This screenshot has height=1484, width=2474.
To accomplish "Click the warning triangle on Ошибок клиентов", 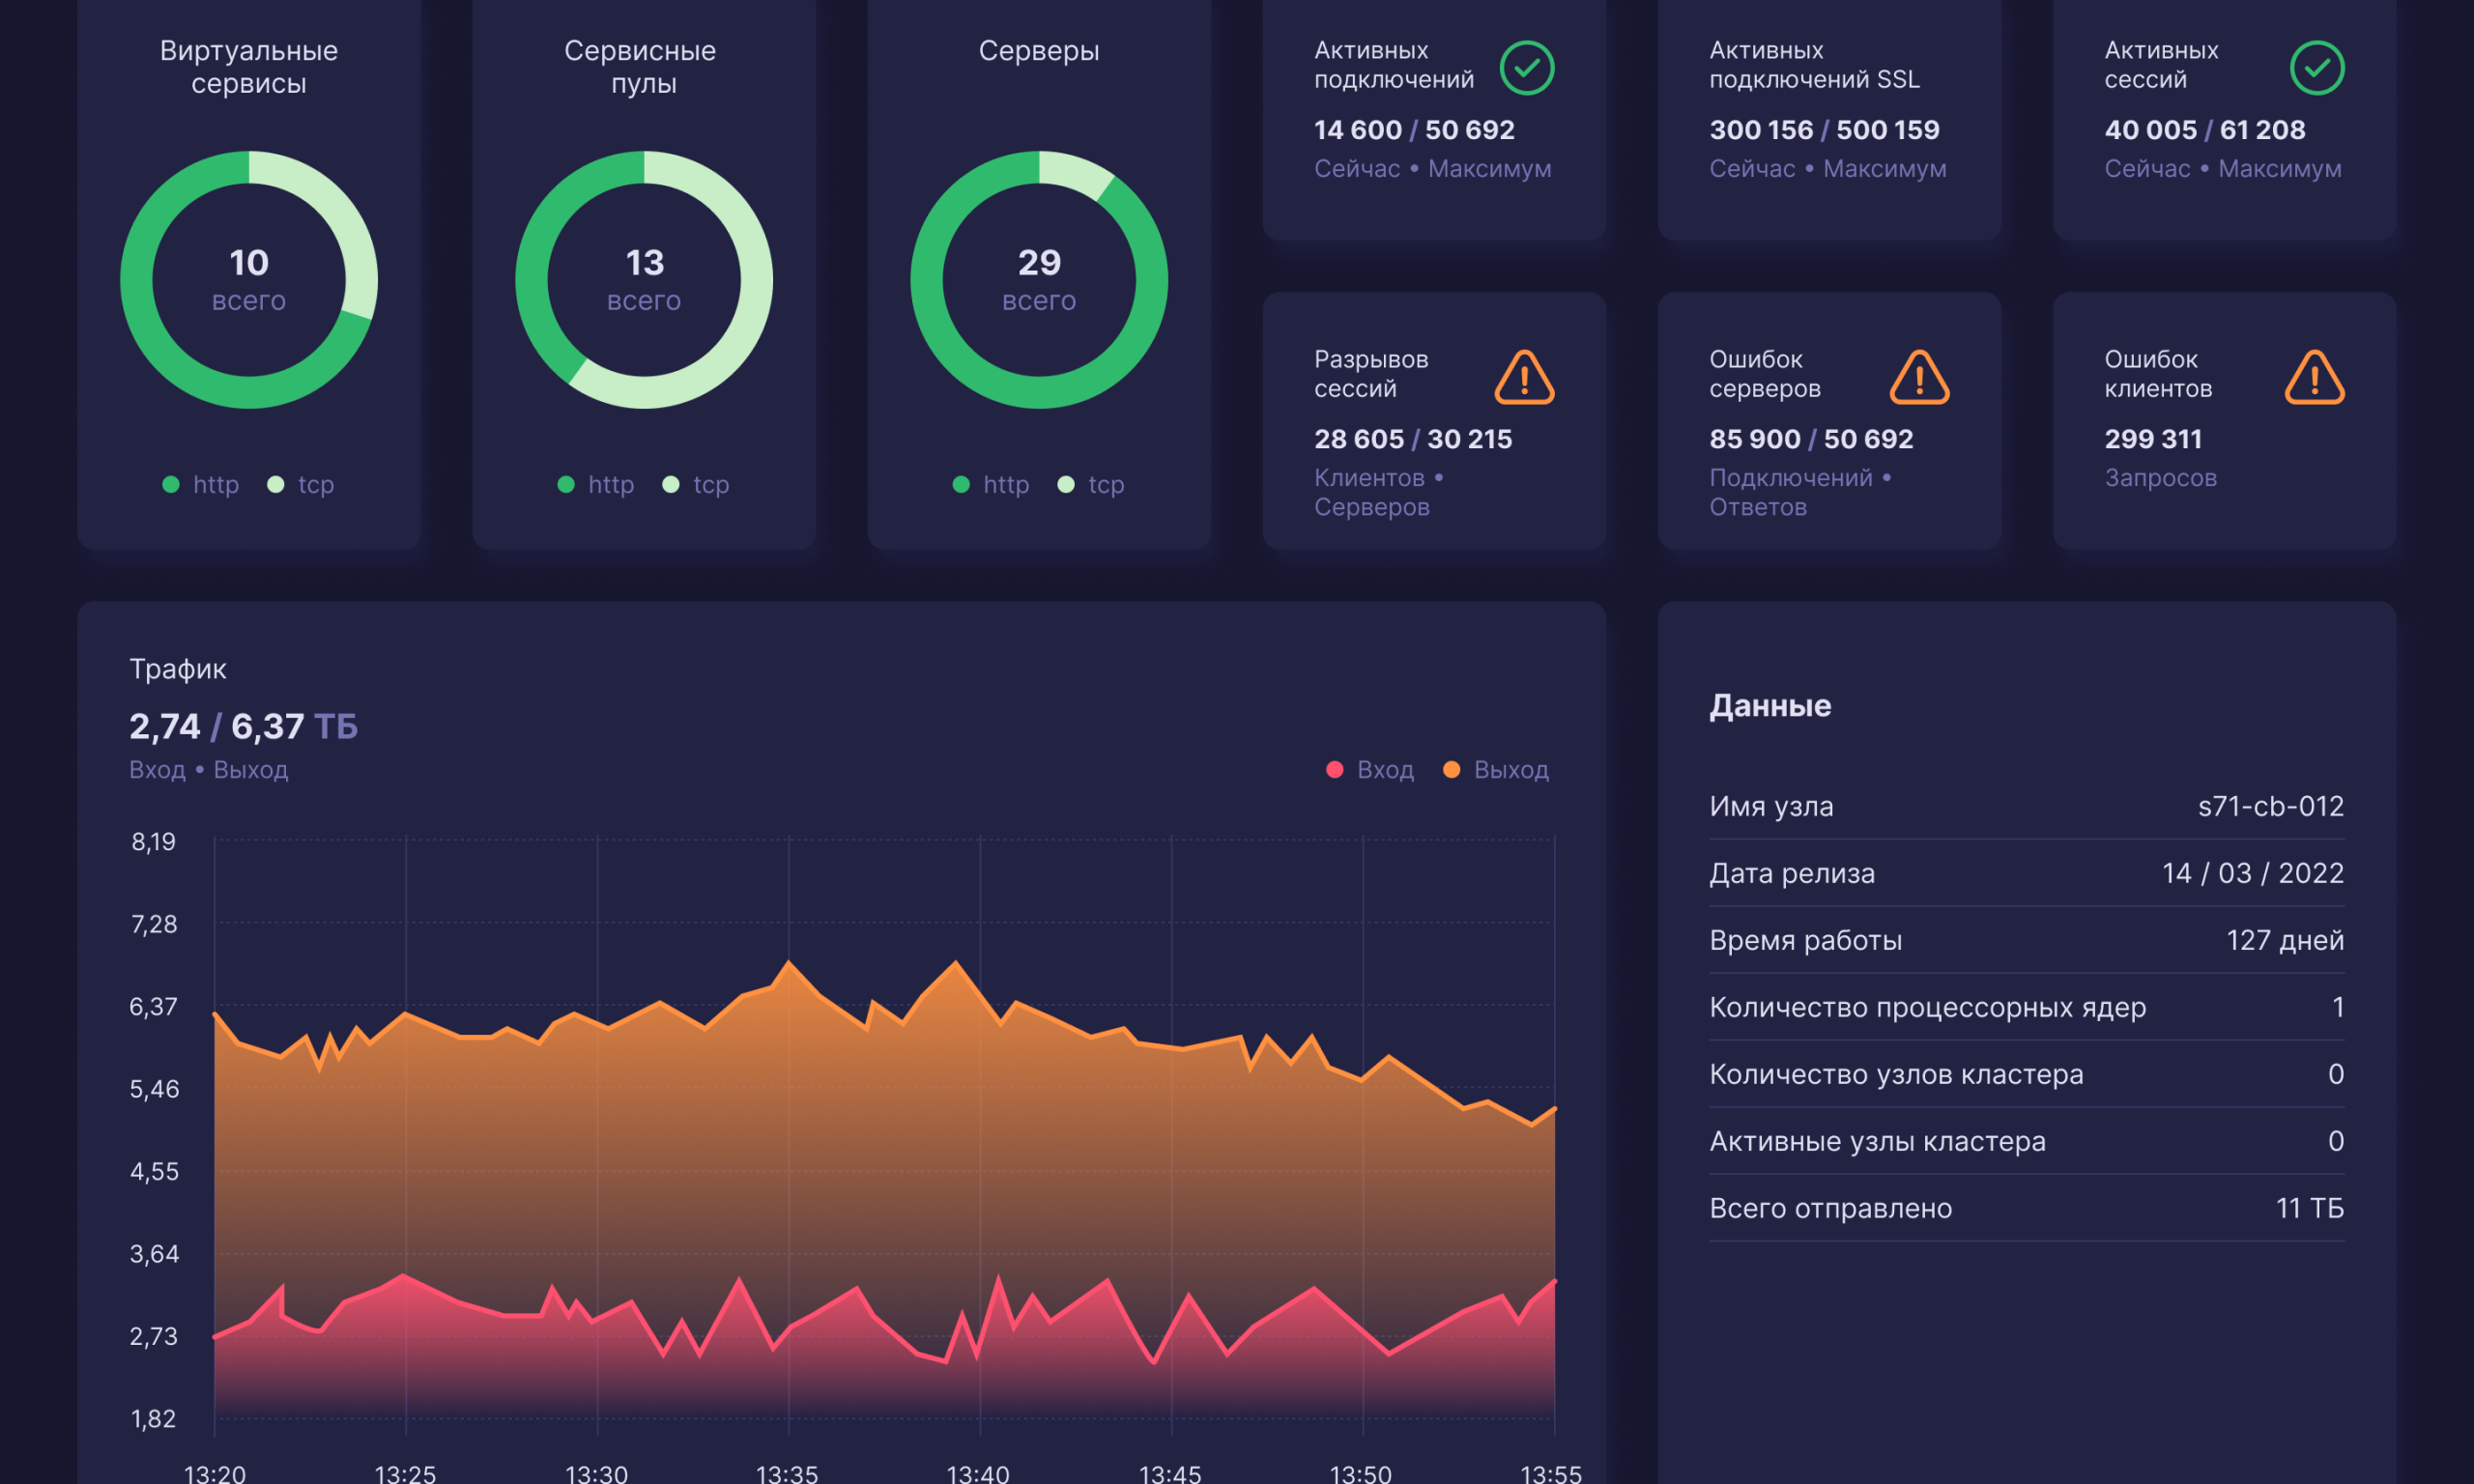I will pyautogui.click(x=2314, y=378).
